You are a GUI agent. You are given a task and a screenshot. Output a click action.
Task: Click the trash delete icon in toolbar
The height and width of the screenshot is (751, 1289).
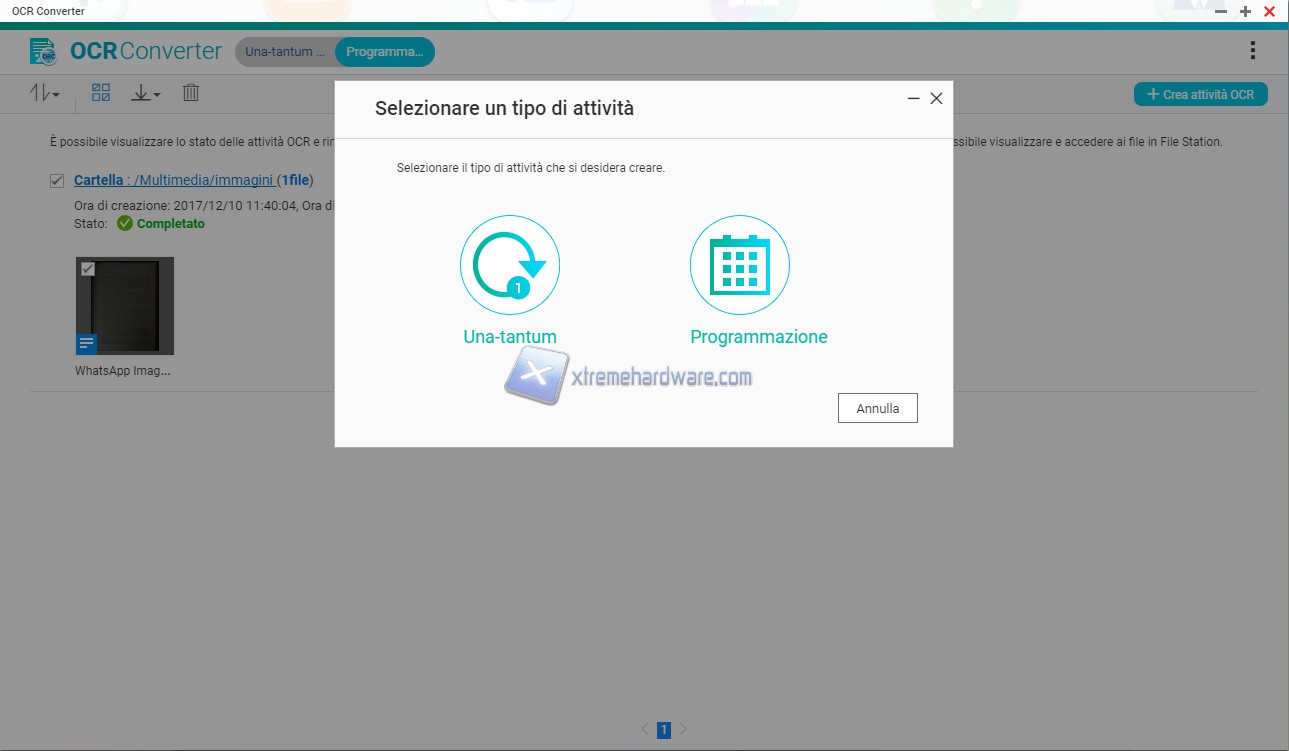click(191, 93)
